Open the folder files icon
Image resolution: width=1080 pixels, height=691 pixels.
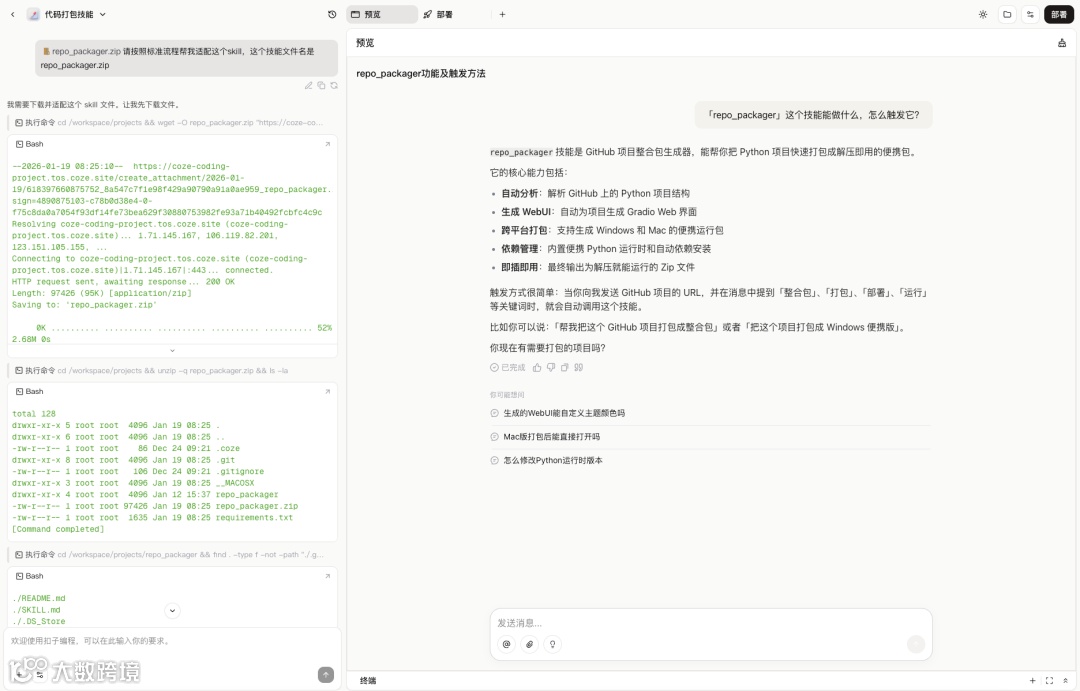coord(1007,14)
